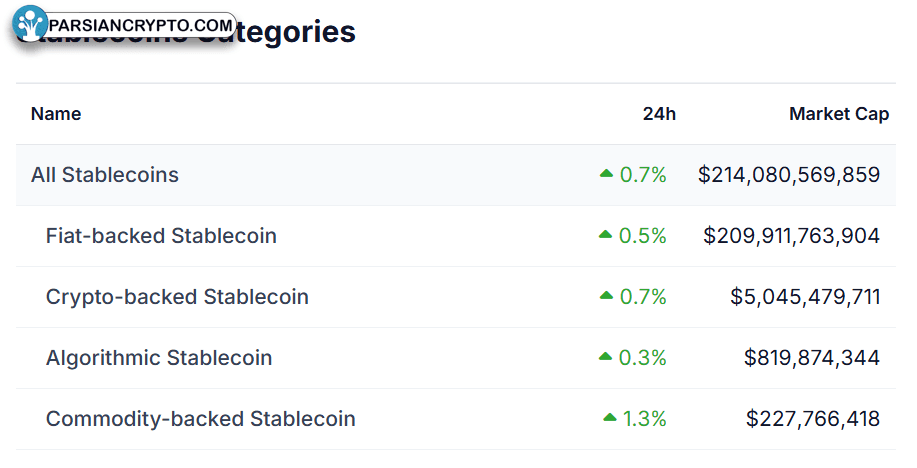Open the Crypto-backed Stablecoin category
The image size is (917, 468).
[x=177, y=296]
